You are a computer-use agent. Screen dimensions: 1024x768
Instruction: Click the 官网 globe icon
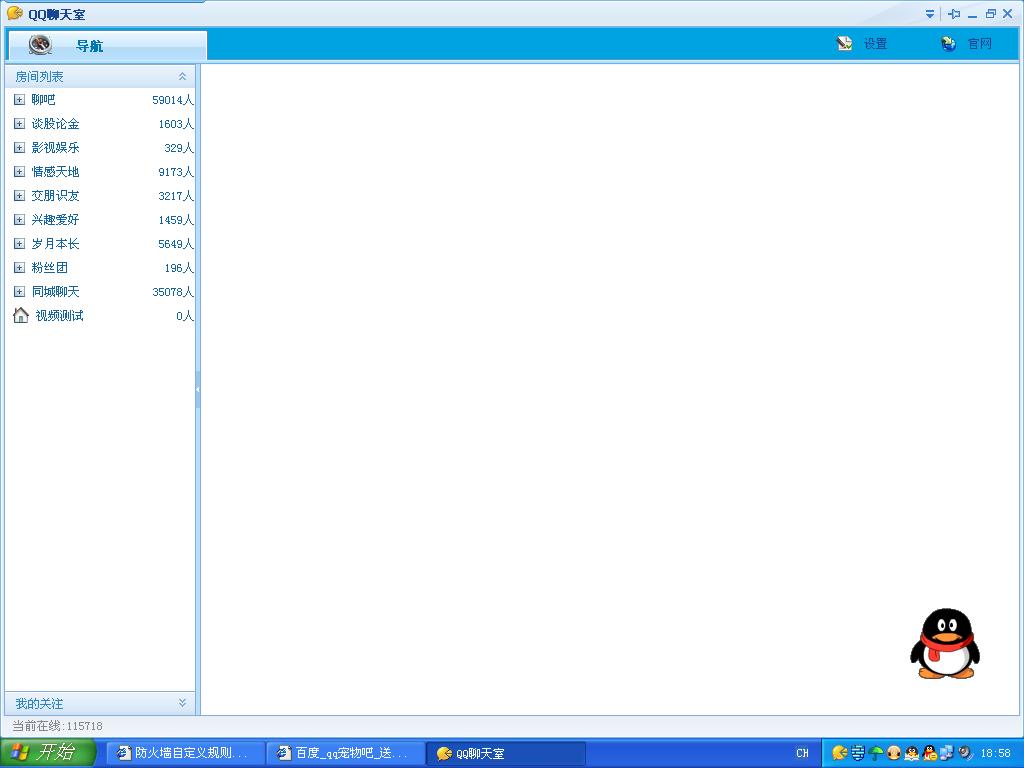click(x=948, y=44)
